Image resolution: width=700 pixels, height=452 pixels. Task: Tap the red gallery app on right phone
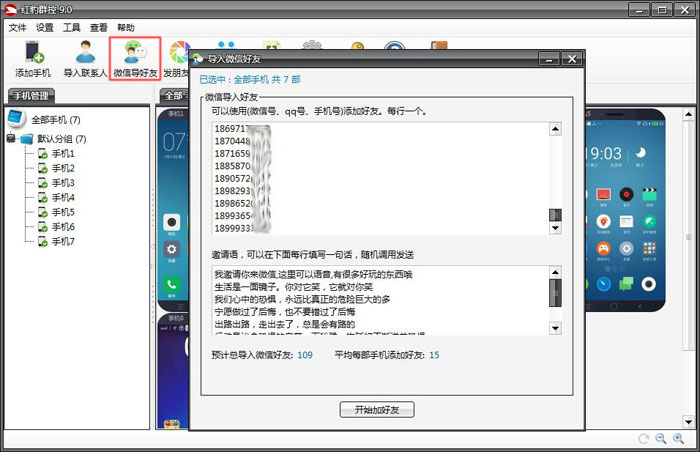(603, 195)
